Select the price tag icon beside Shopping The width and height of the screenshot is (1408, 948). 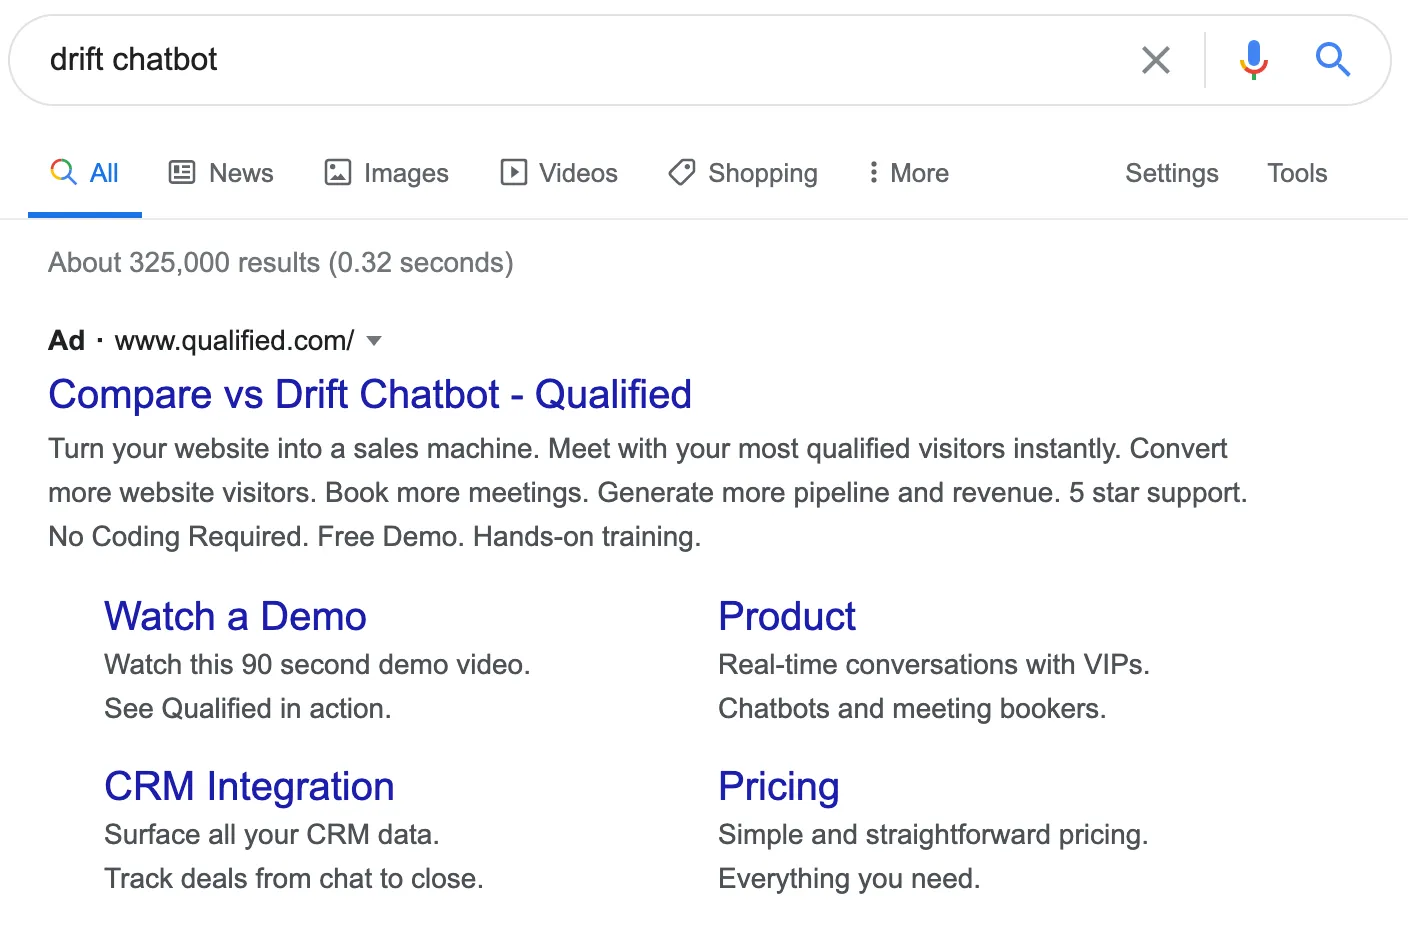point(682,172)
